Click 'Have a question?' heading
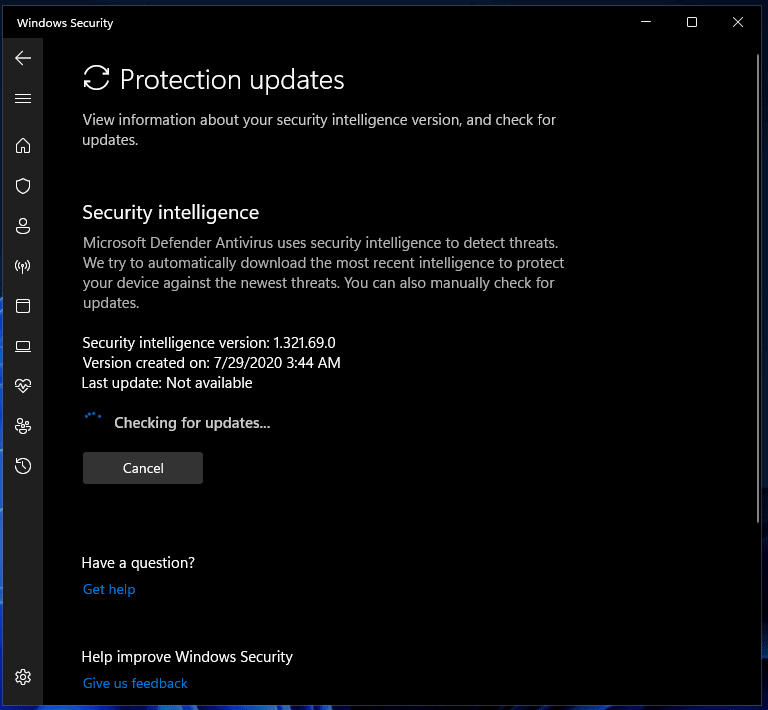768x710 pixels. pyautogui.click(x=138, y=563)
